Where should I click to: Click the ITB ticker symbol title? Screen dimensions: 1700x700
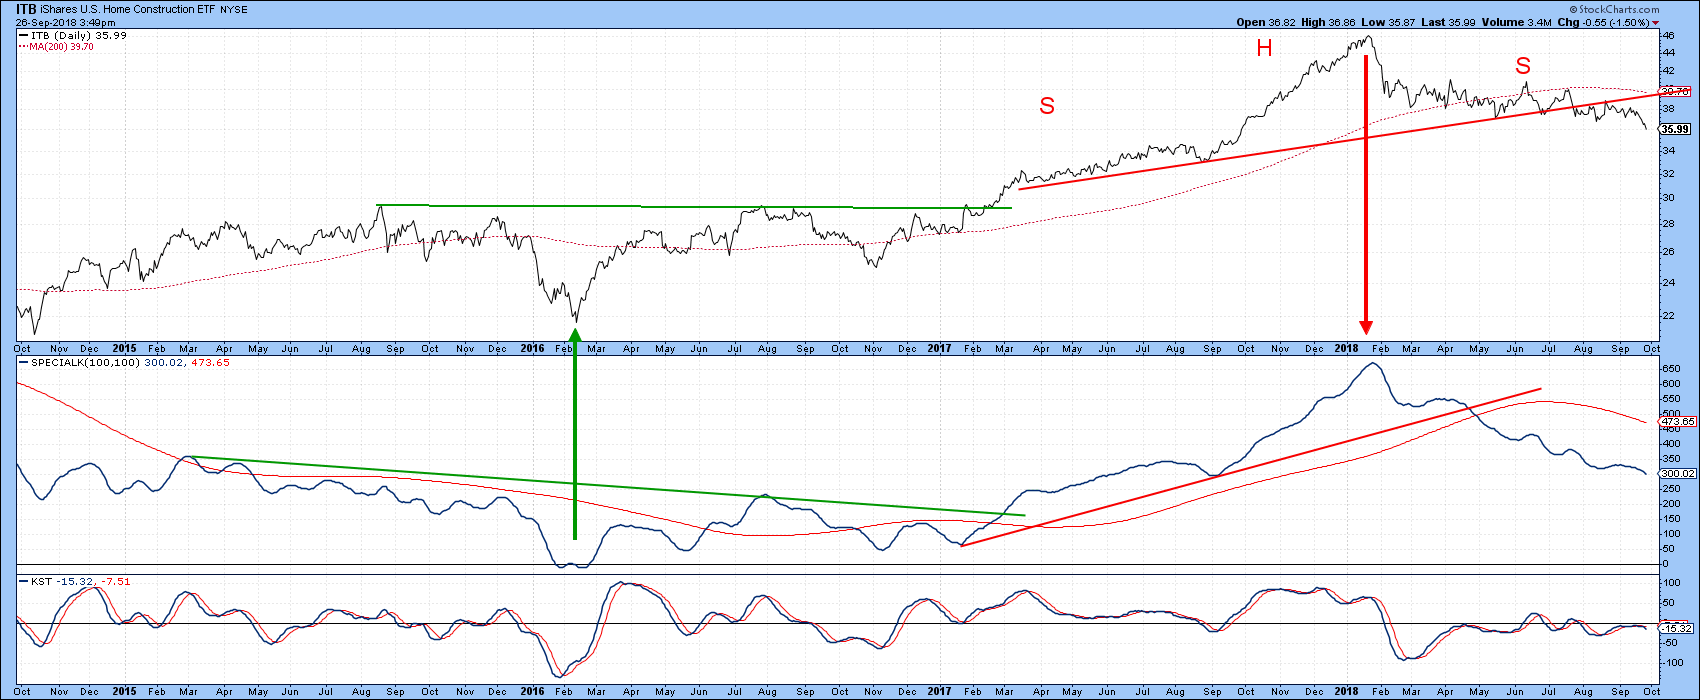(x=27, y=8)
